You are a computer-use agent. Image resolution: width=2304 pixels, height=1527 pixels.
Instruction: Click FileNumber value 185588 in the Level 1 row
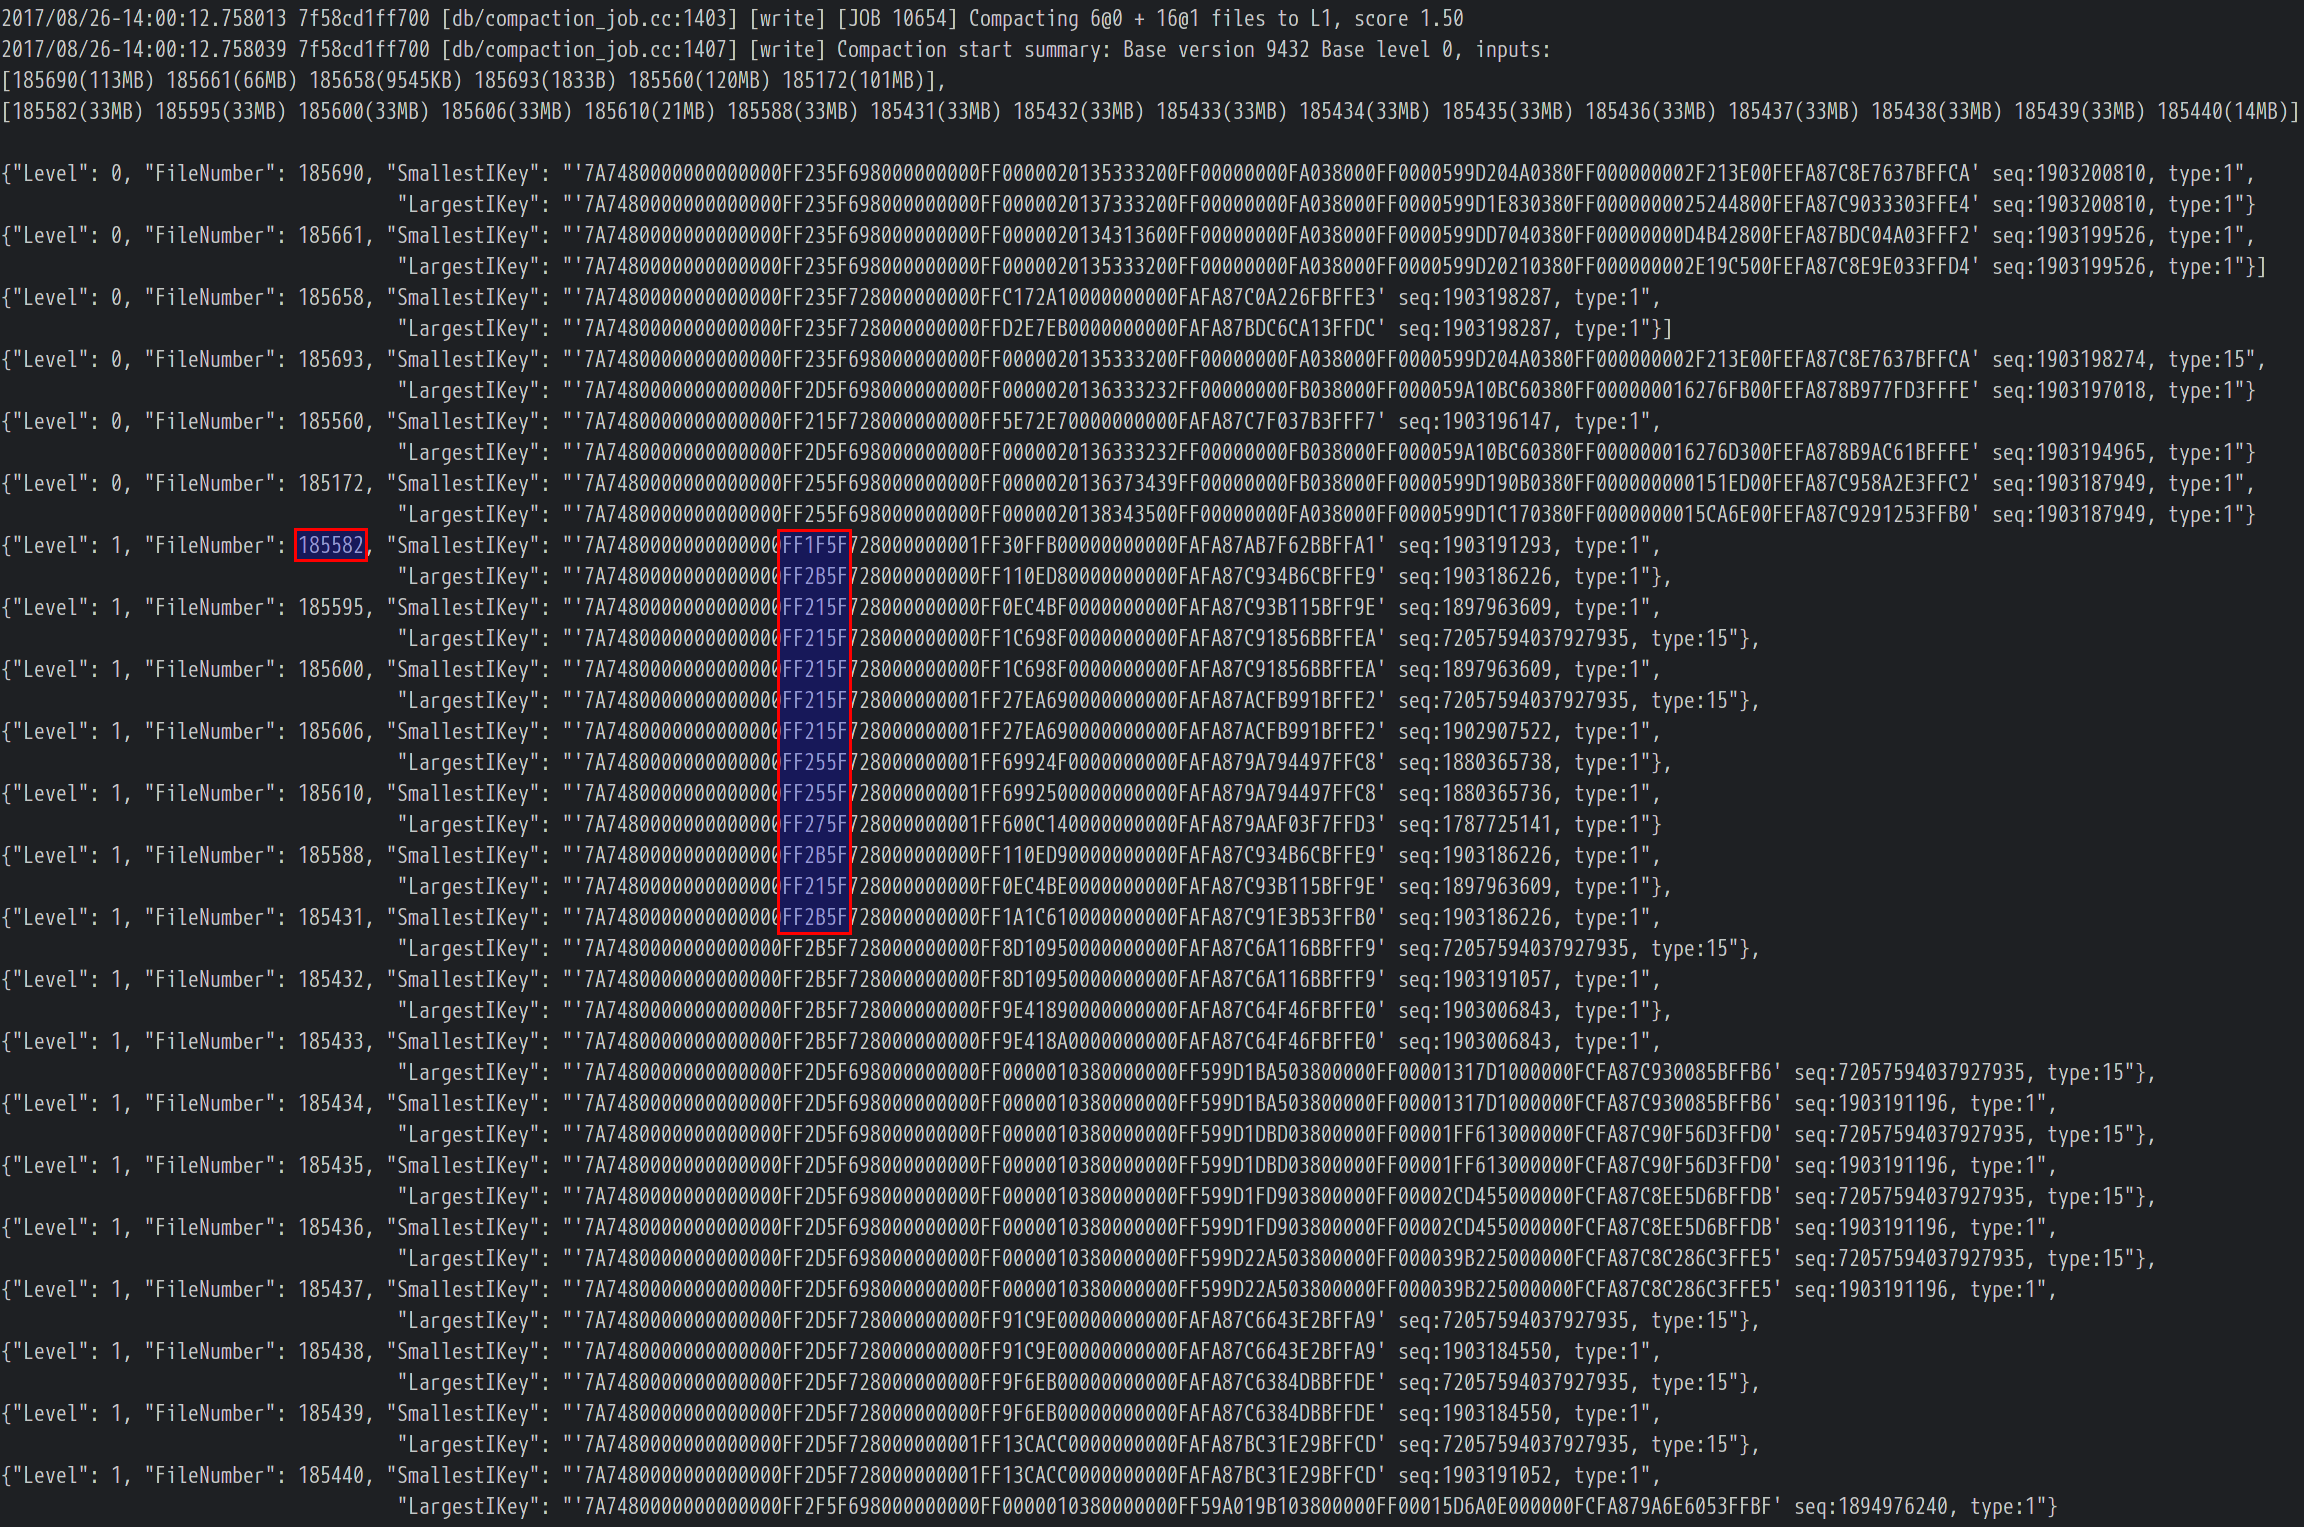pyautogui.click(x=331, y=856)
